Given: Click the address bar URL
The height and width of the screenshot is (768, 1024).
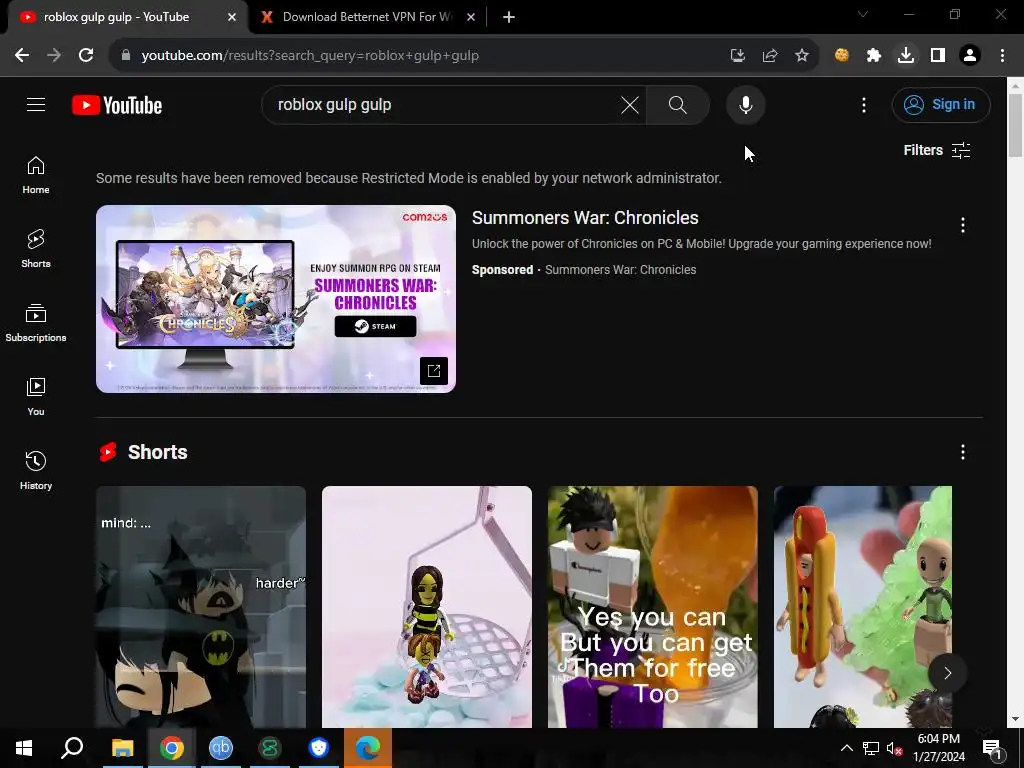Looking at the screenshot, I should (310, 56).
